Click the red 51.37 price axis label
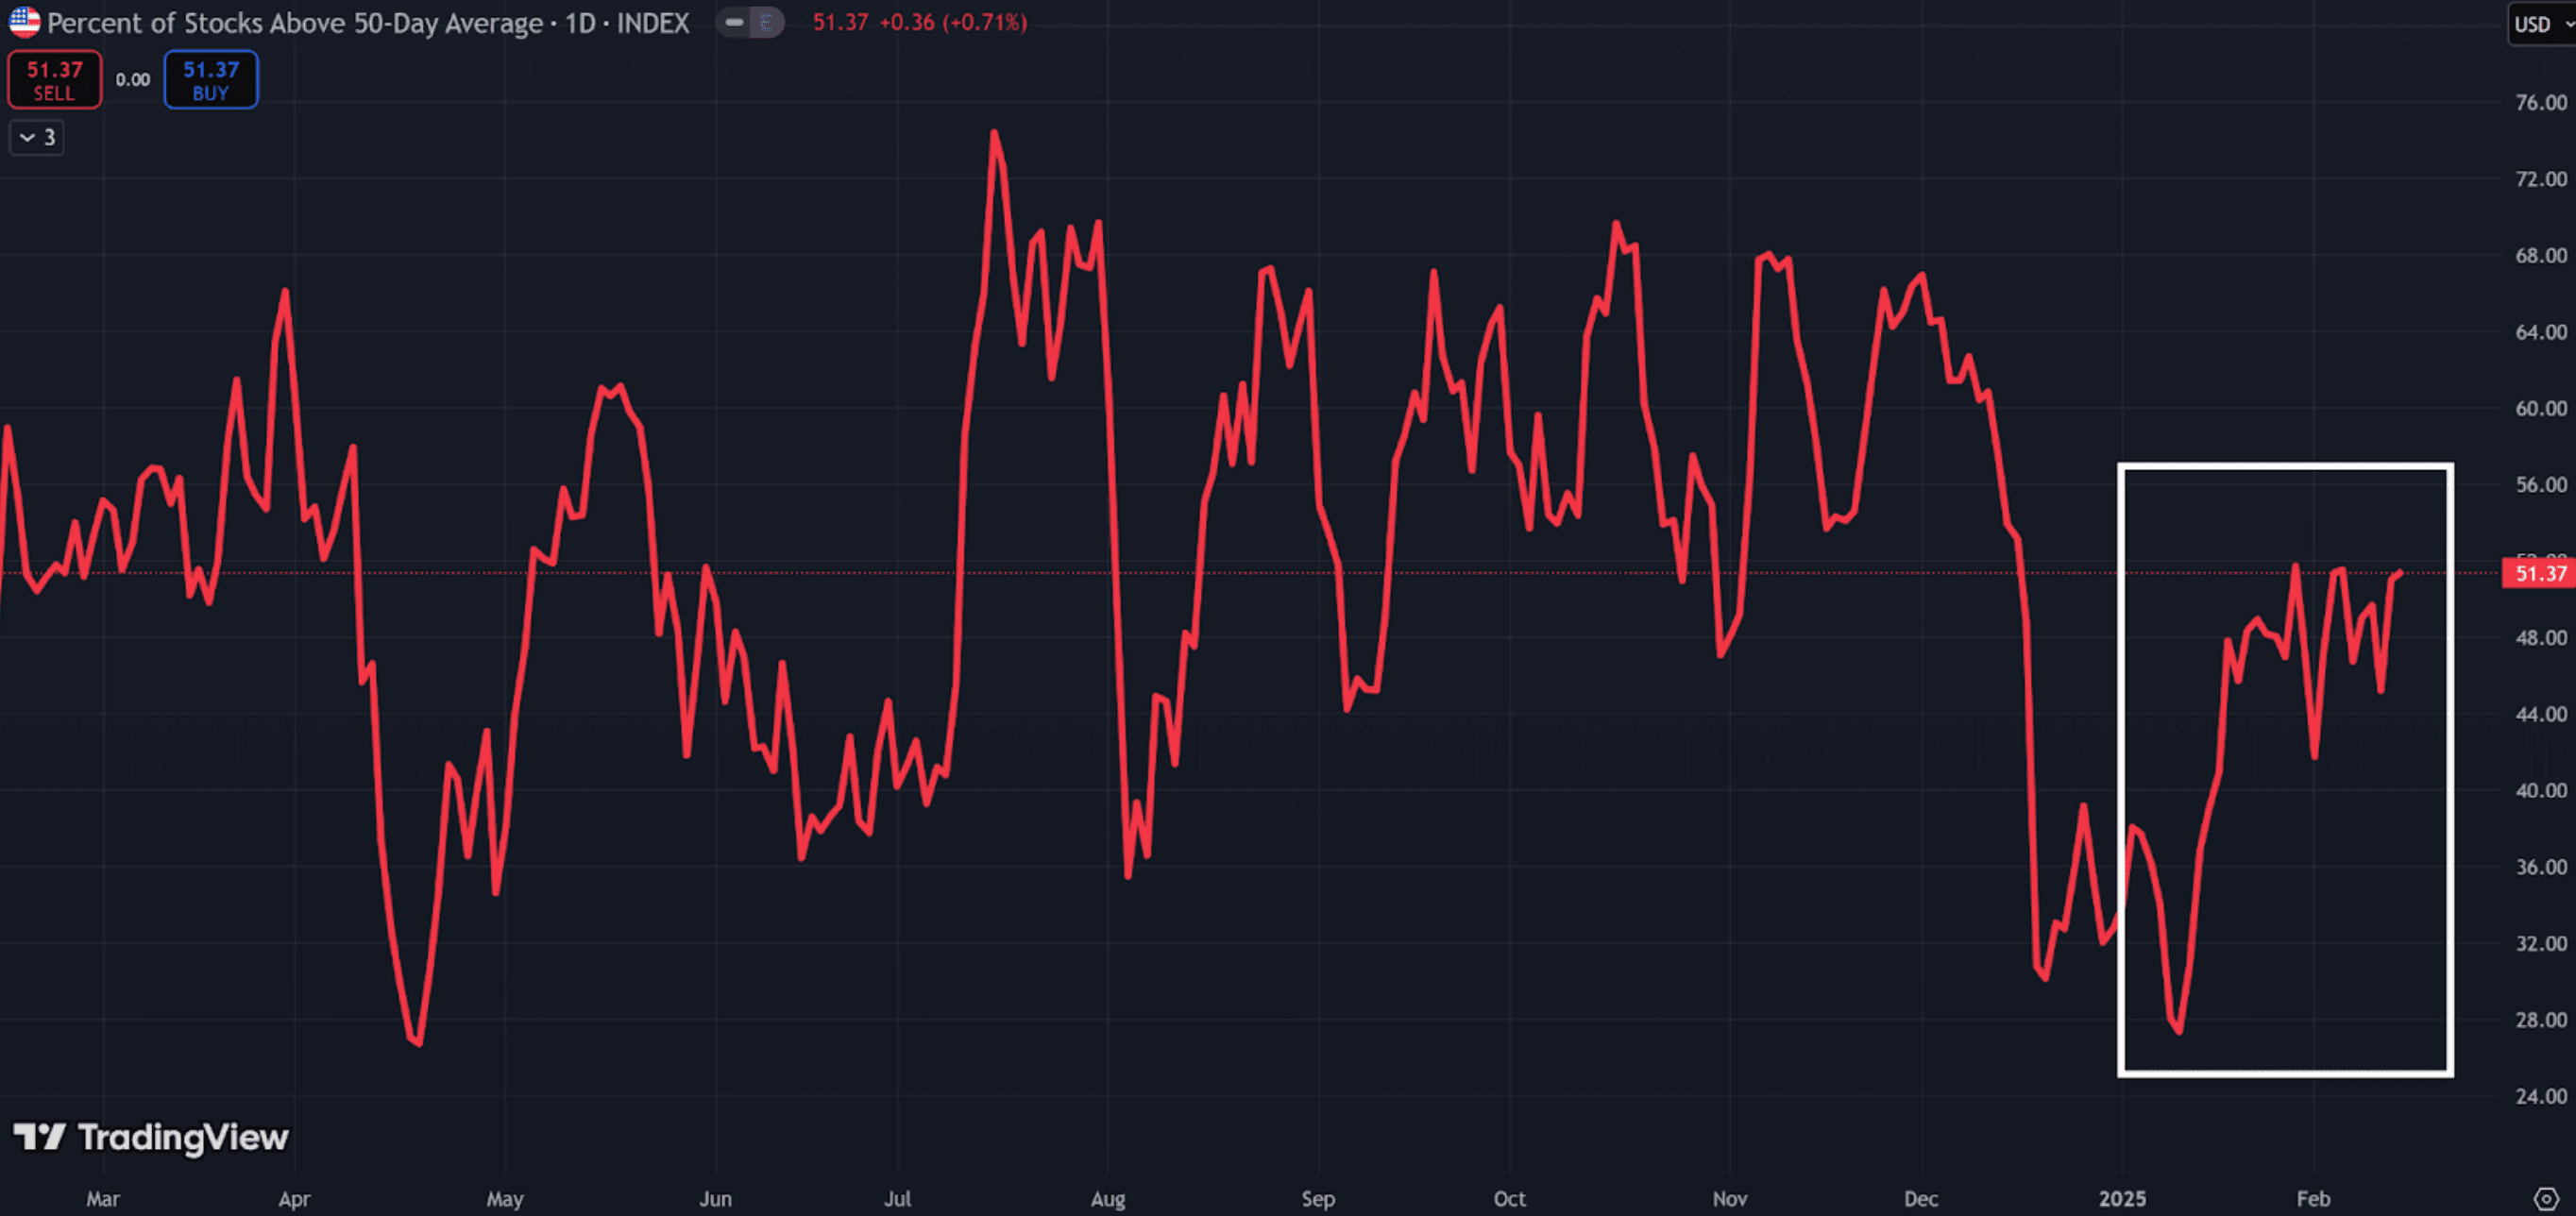The height and width of the screenshot is (1216, 2576). point(2539,573)
